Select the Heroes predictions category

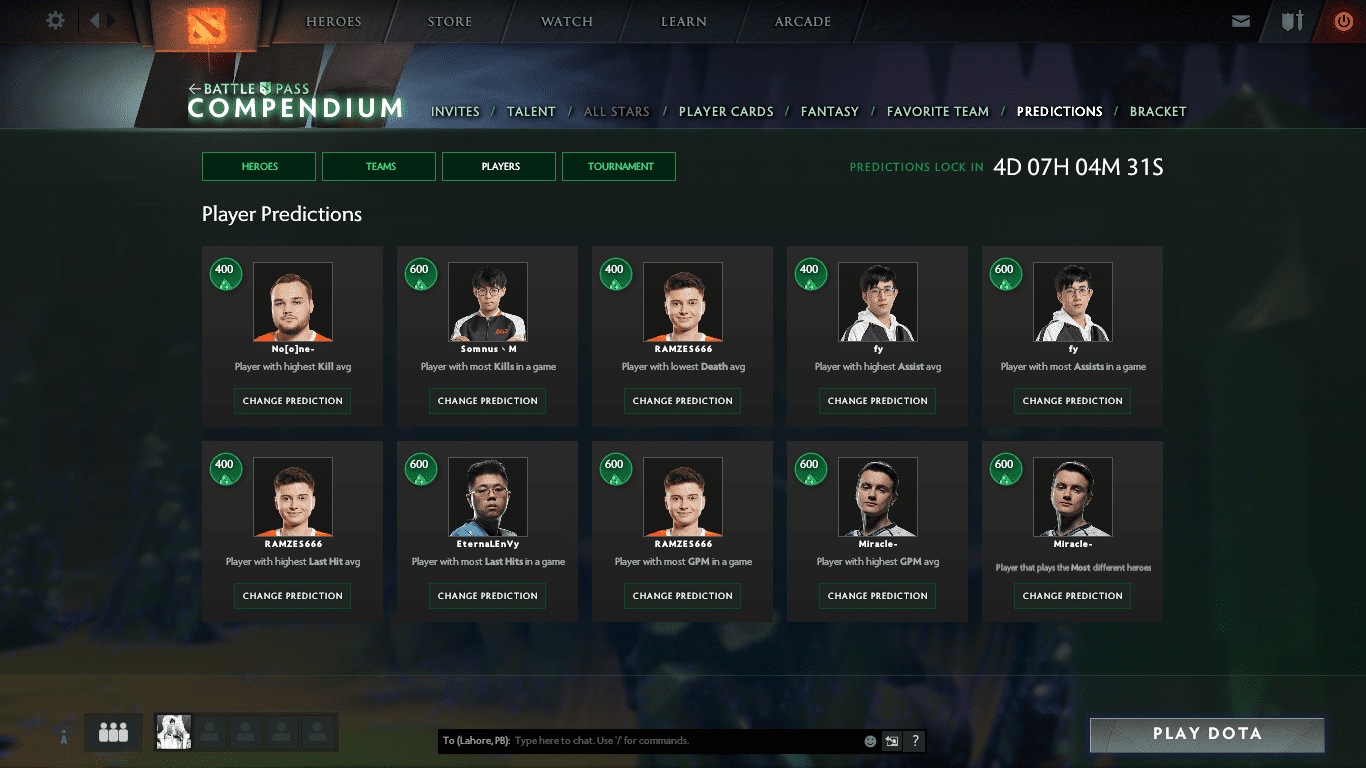259,167
